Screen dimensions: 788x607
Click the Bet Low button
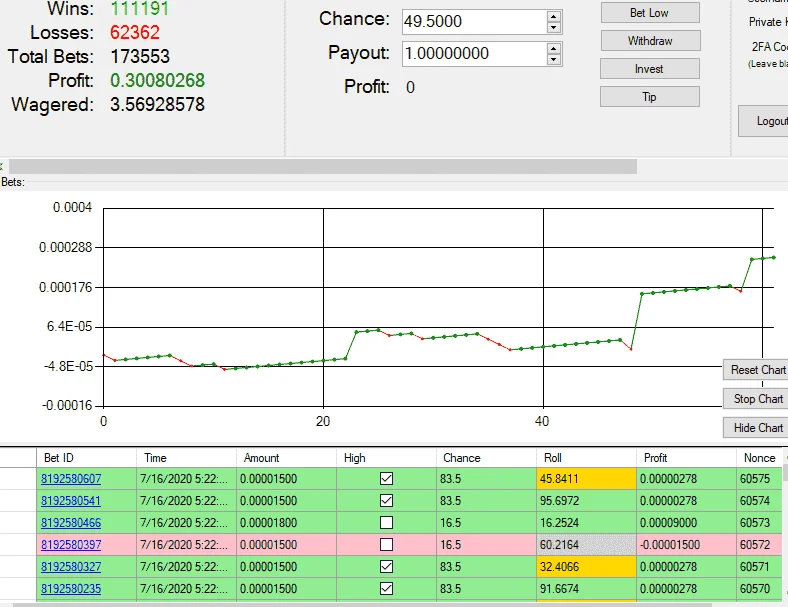point(650,13)
